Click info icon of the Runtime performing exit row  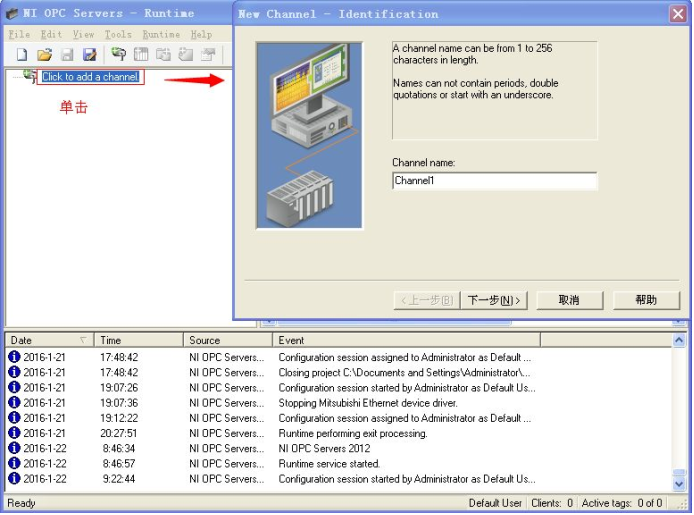click(14, 433)
